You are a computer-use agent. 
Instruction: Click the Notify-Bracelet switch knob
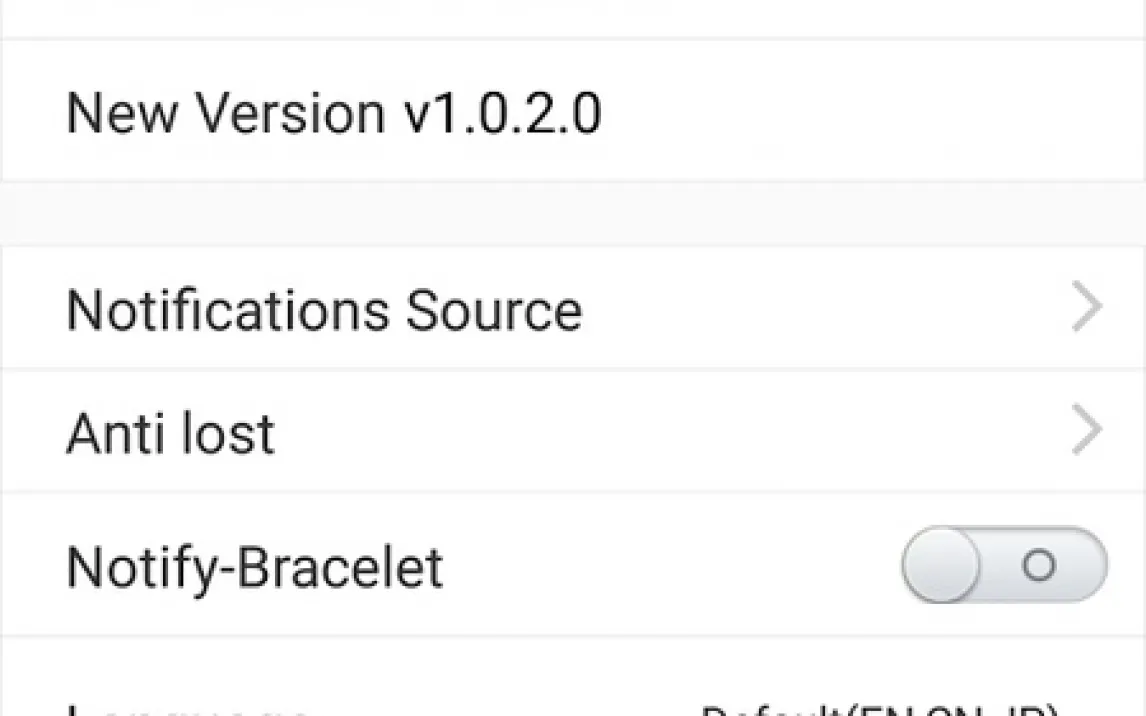[x=942, y=565]
